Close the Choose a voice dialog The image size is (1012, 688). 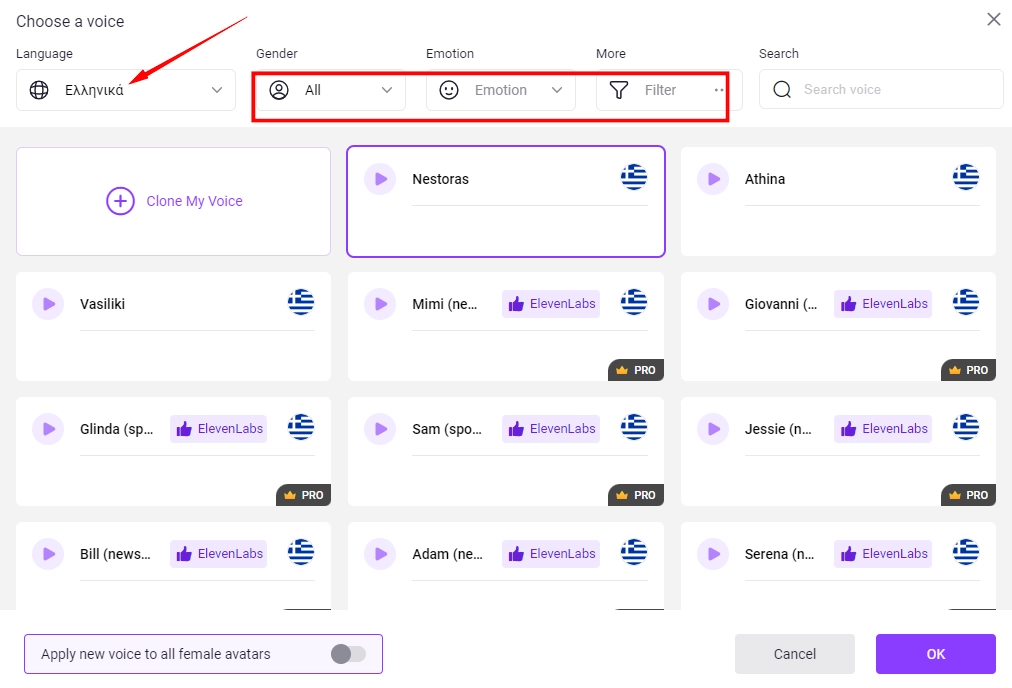[x=993, y=19]
